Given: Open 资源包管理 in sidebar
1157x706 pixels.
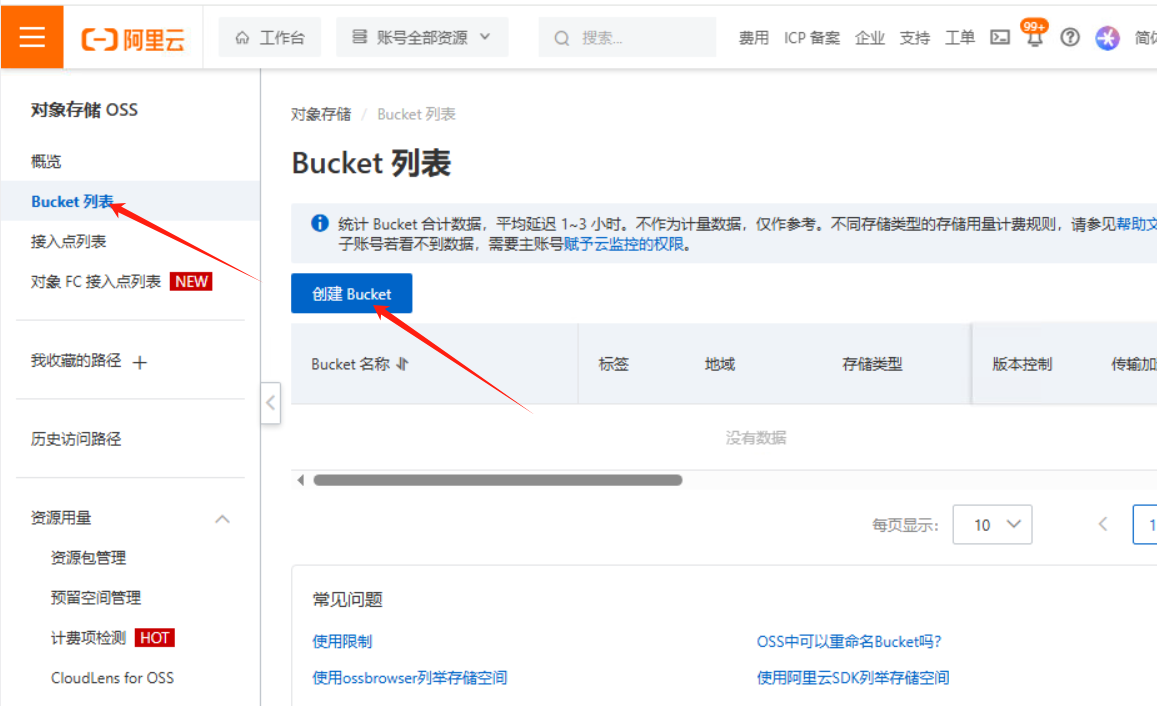Looking at the screenshot, I should click(x=89, y=558).
